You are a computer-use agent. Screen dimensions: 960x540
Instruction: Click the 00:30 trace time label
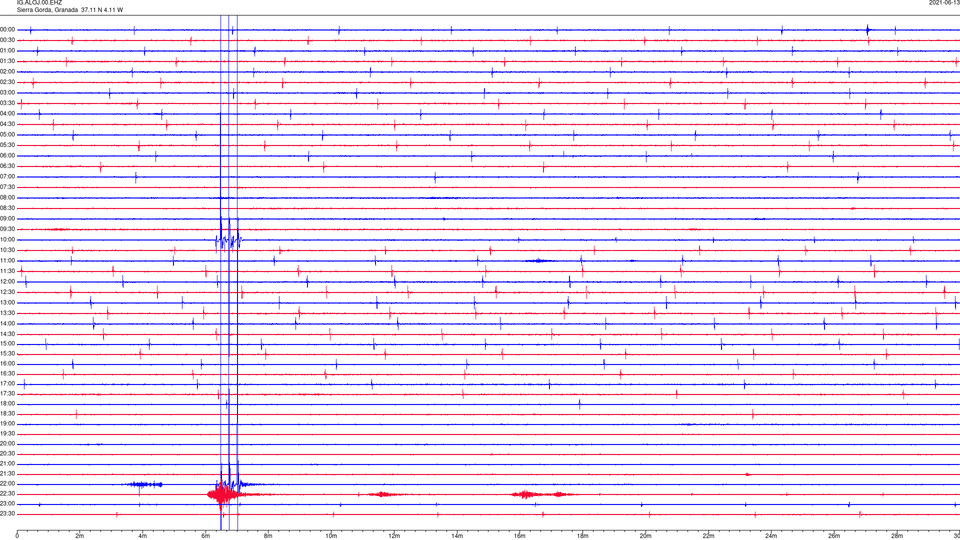(x=8, y=40)
